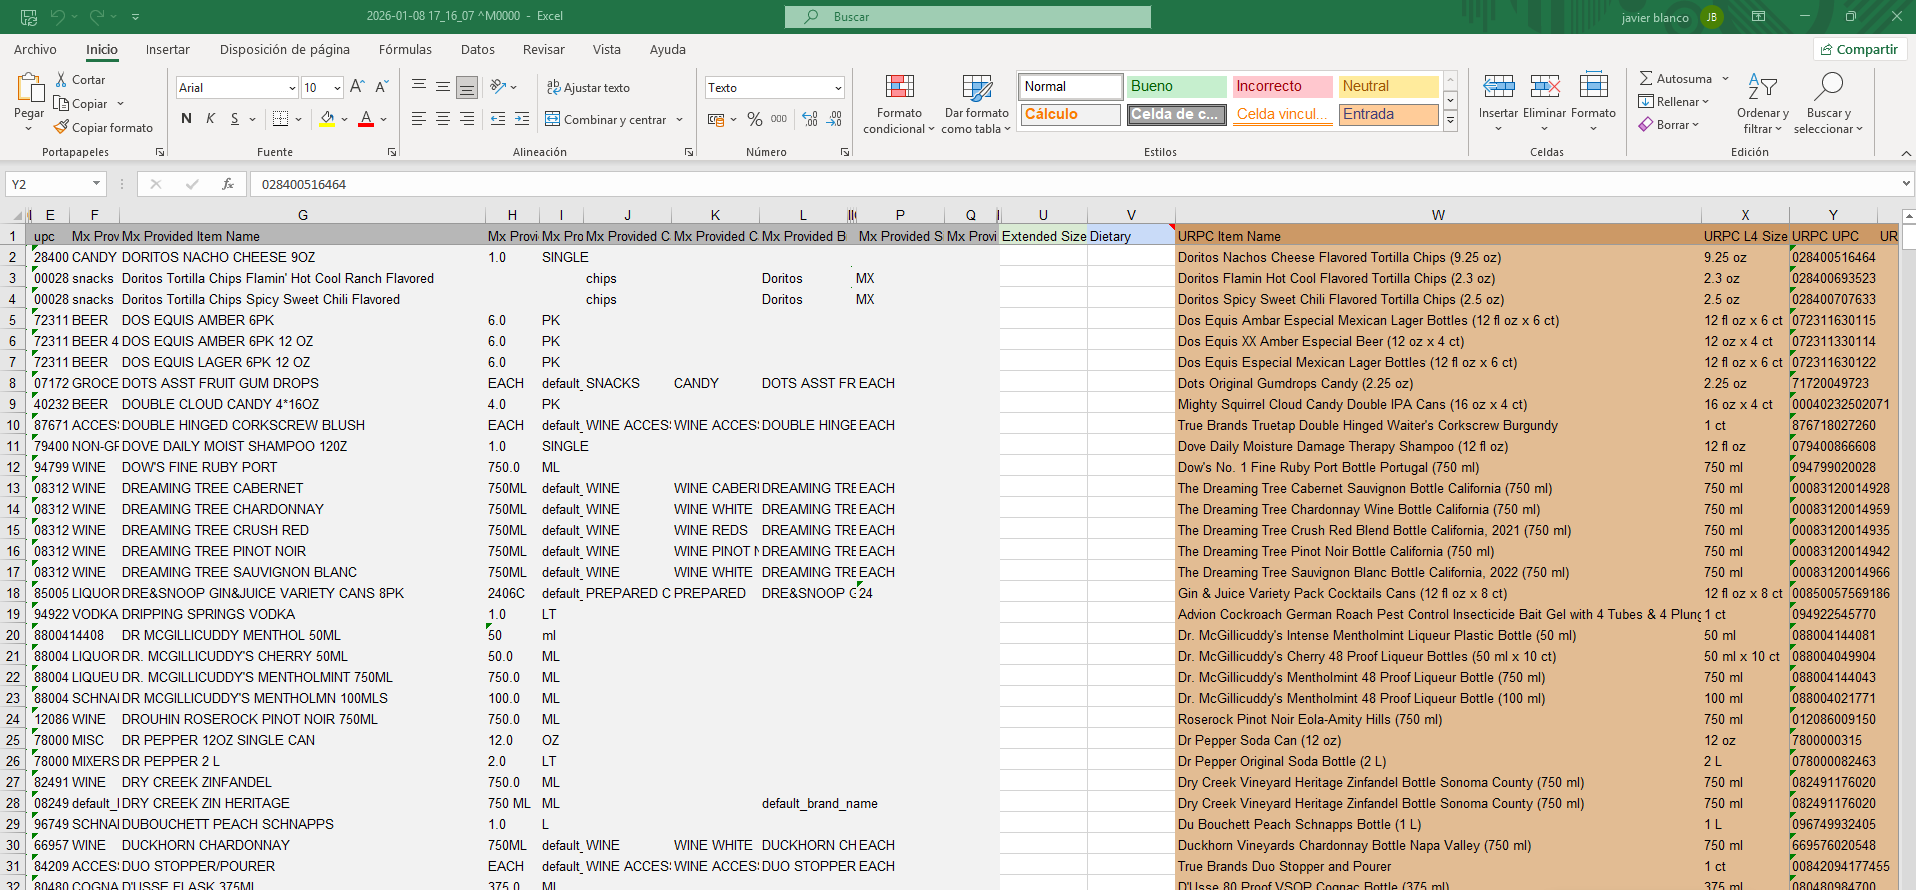
Task: Open the Borrar dropdown
Action: [x=1669, y=125]
